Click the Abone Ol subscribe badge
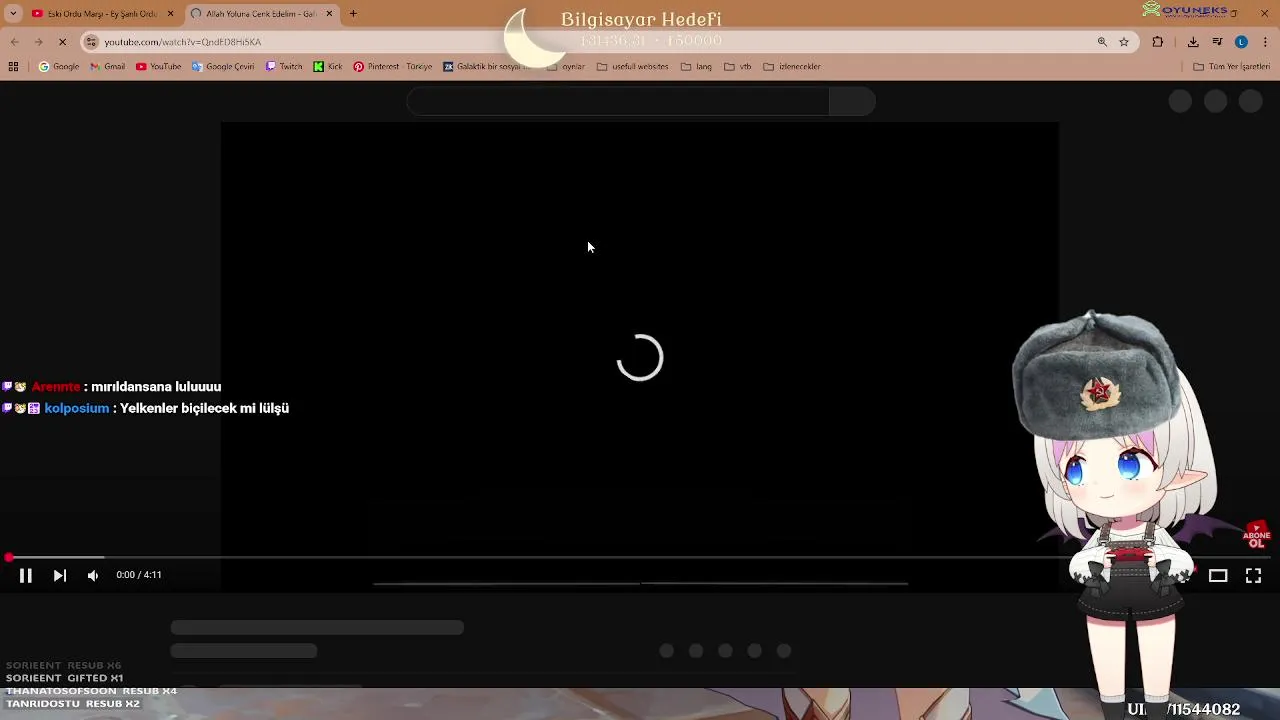 (x=1257, y=535)
